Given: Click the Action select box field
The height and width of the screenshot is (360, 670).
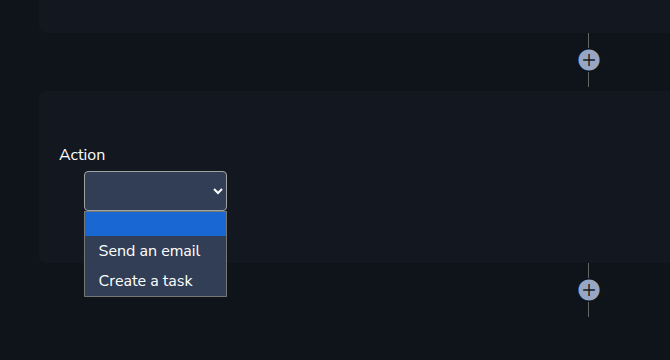Looking at the screenshot, I should (156, 191).
